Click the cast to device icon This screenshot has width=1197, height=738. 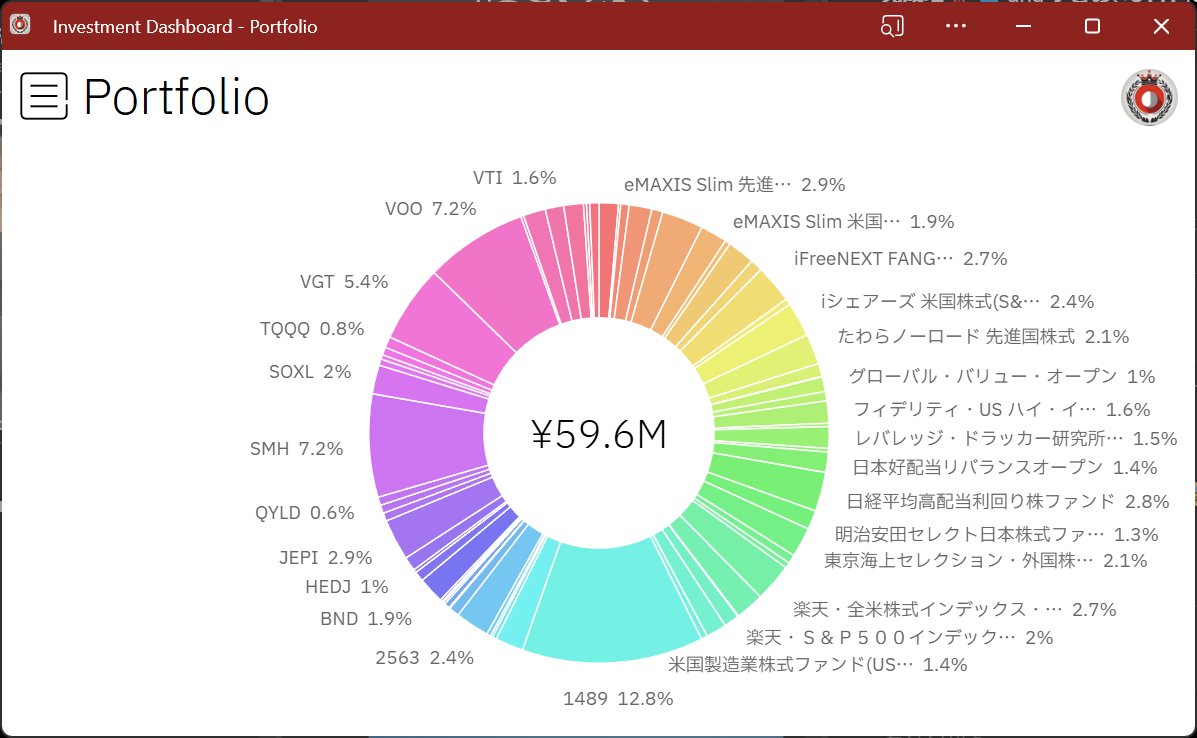tap(892, 27)
